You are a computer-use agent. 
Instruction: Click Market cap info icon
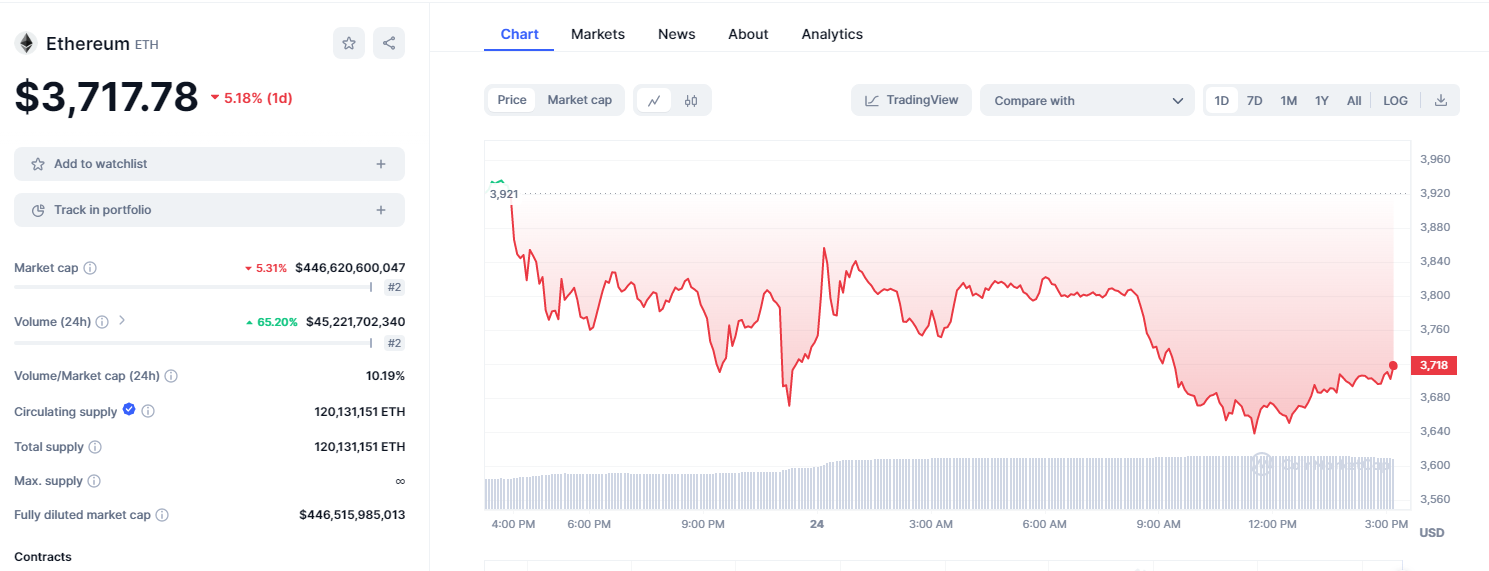[90, 268]
